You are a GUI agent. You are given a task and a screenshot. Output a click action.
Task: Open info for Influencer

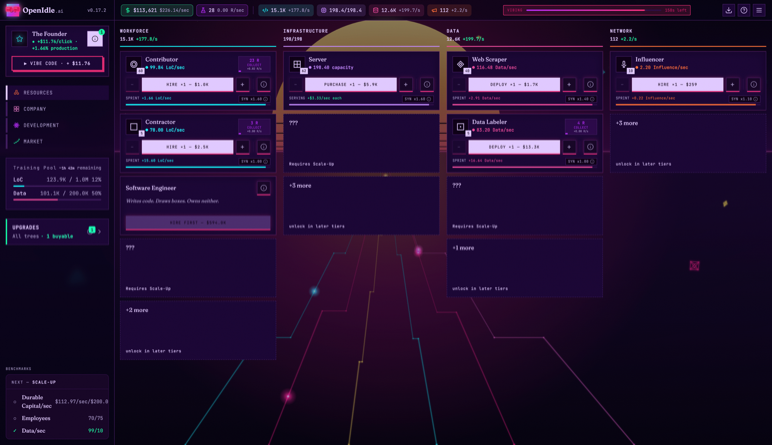tap(754, 85)
